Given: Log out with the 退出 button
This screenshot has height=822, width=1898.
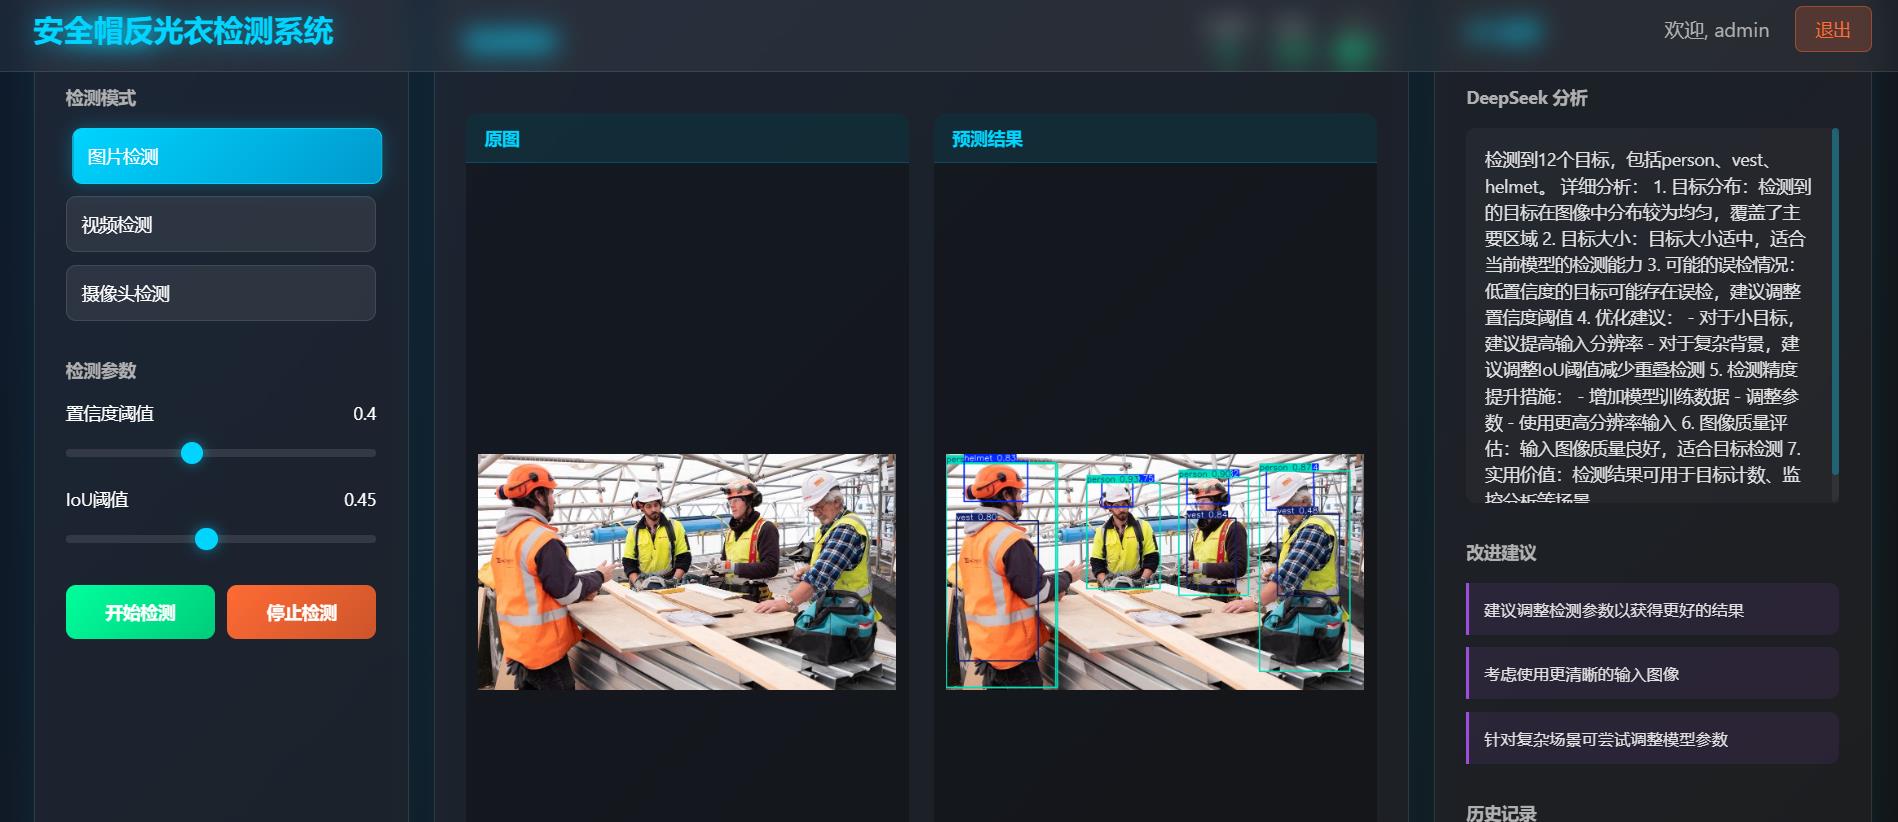Looking at the screenshot, I should tap(1833, 30).
